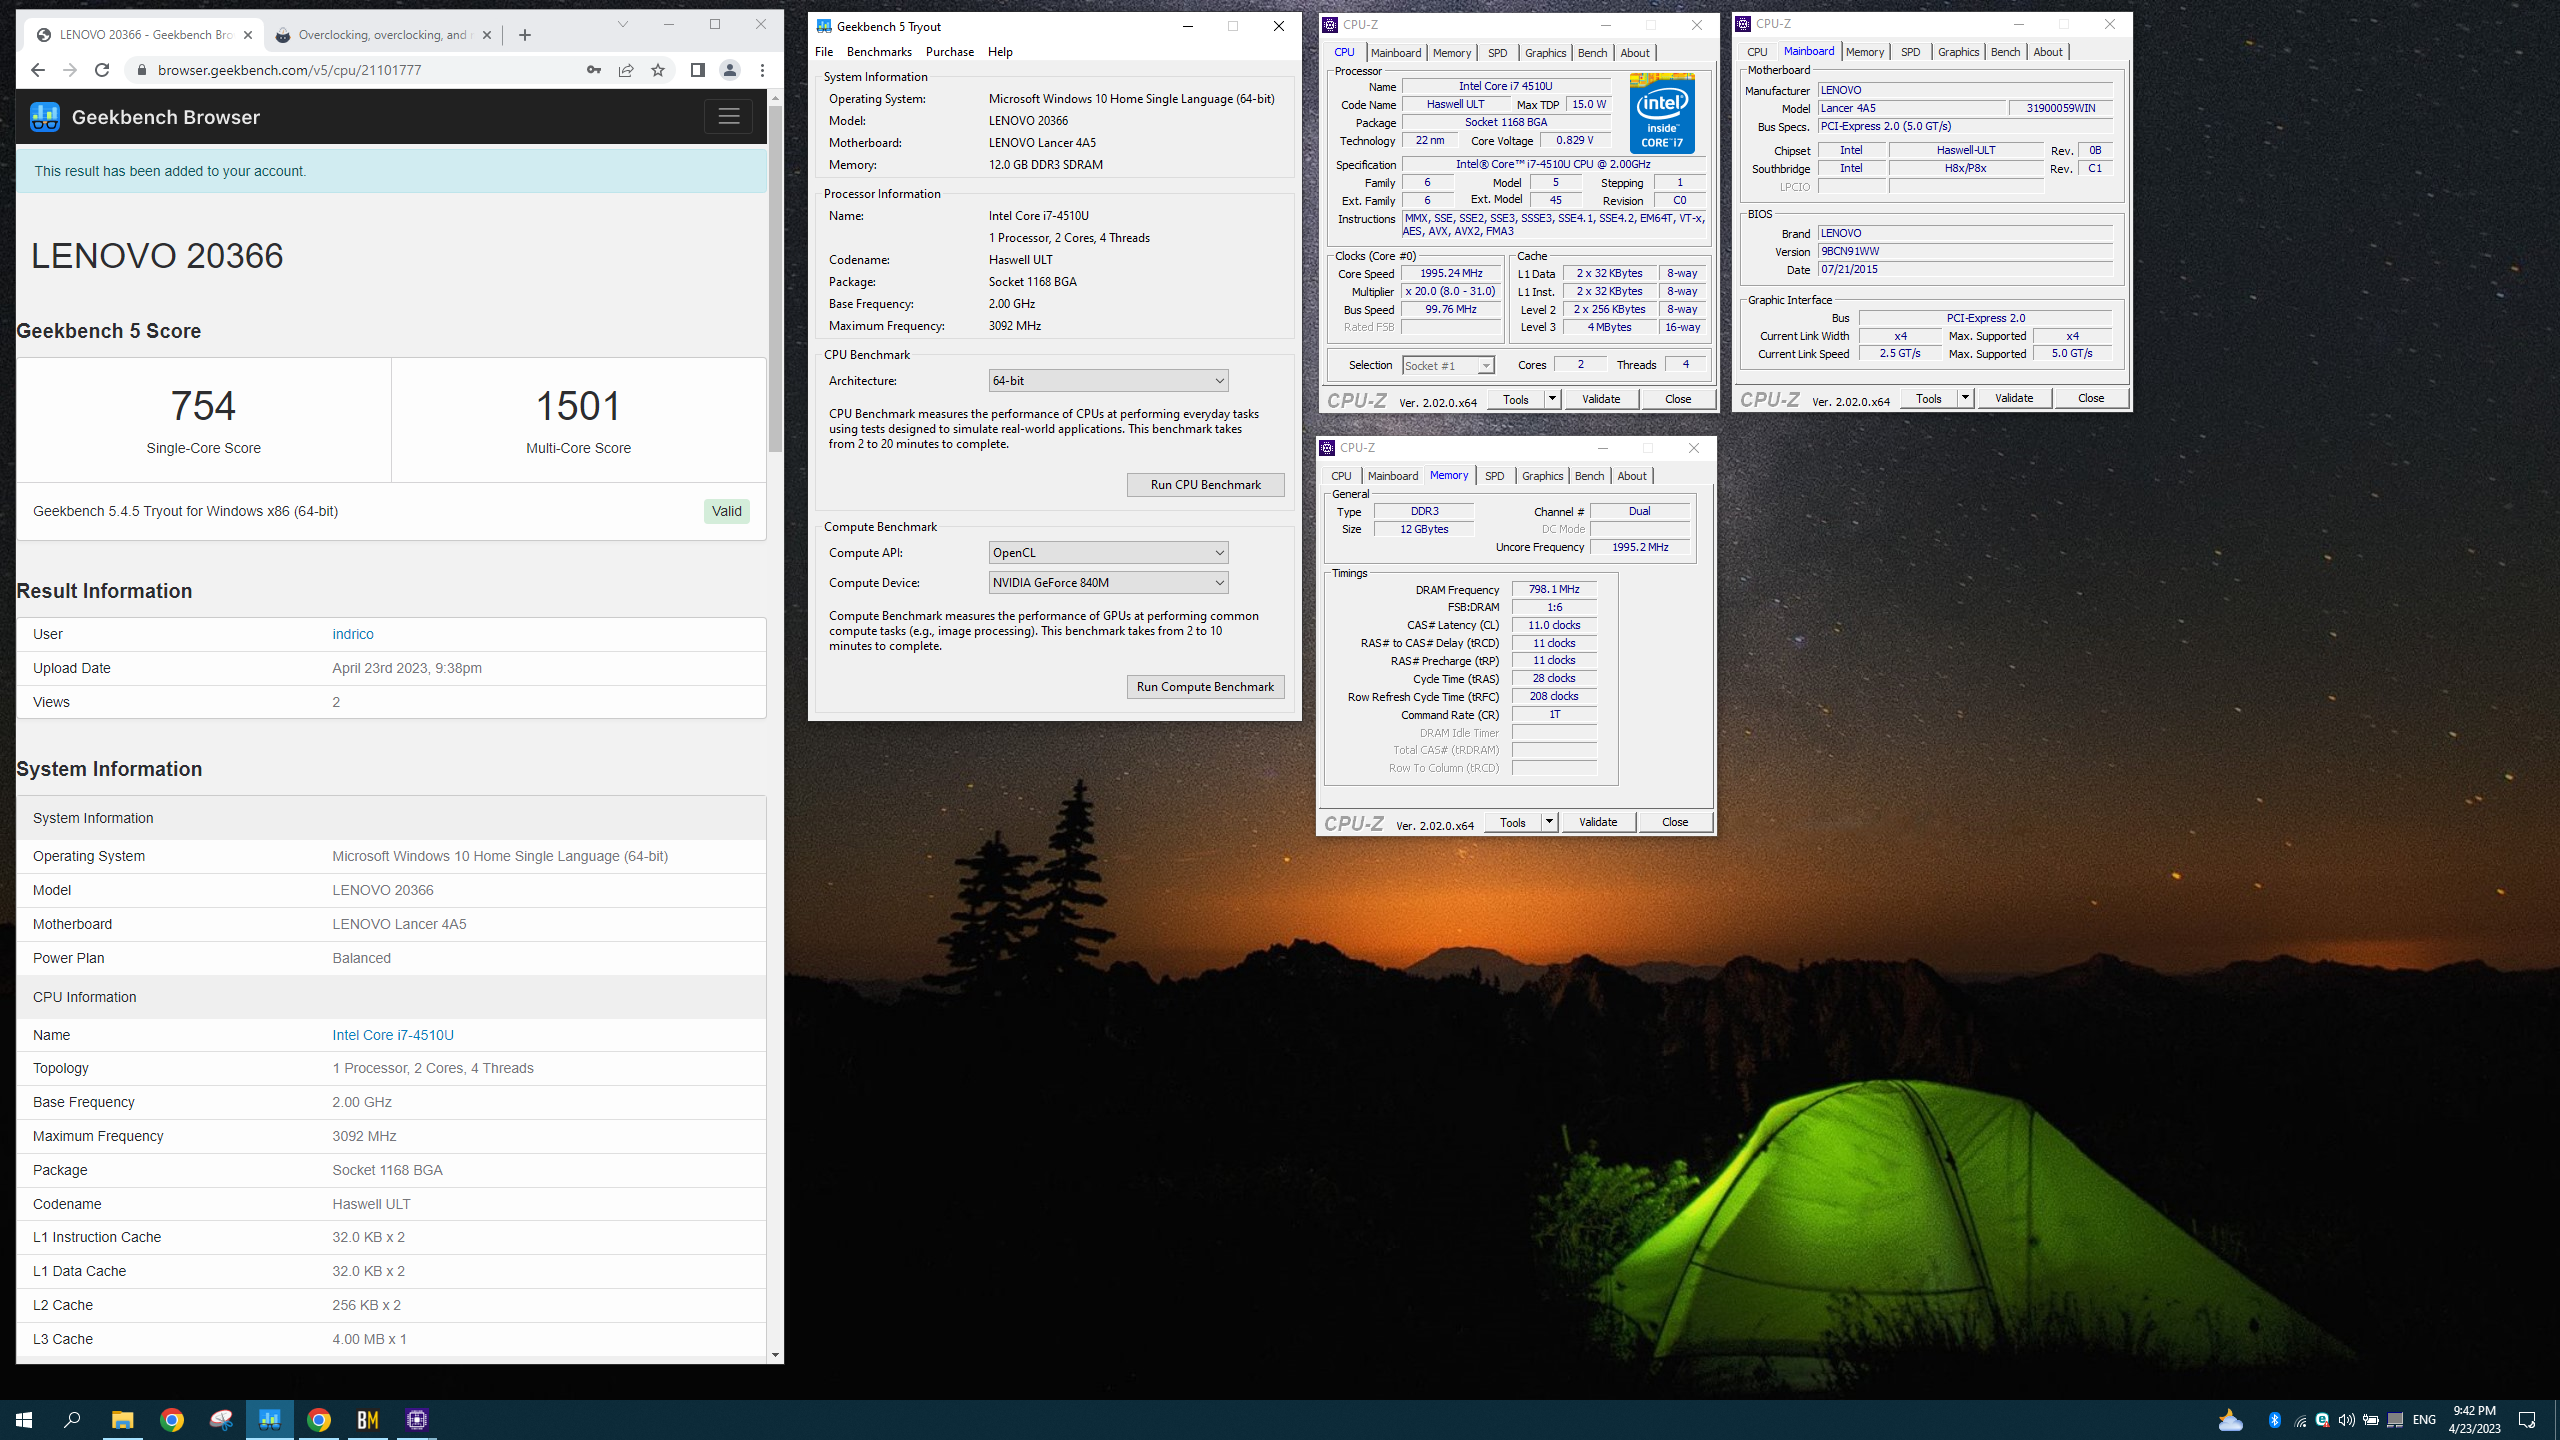The width and height of the screenshot is (2560, 1440).
Task: Reload the Geekbench Browser page
Action: click(102, 70)
